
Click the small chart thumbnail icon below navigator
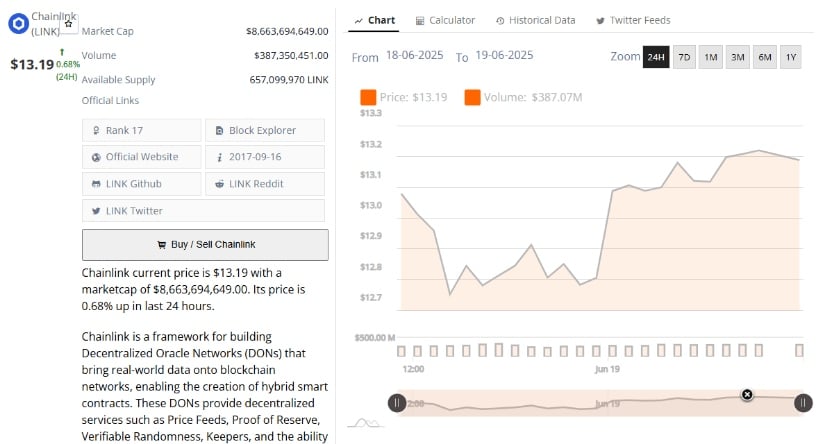click(x=365, y=423)
